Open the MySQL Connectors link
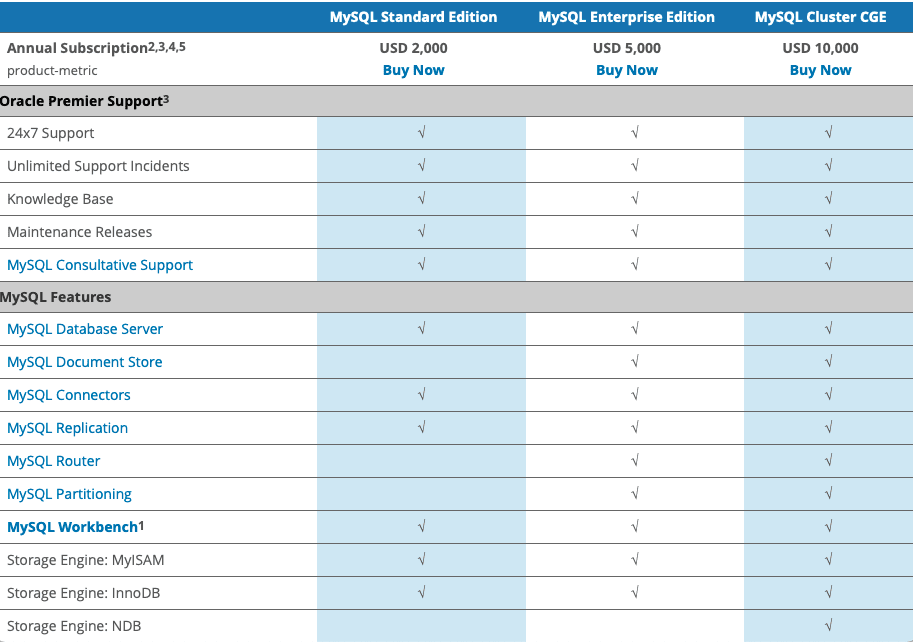Viewport: 913px width, 642px height. (x=69, y=395)
